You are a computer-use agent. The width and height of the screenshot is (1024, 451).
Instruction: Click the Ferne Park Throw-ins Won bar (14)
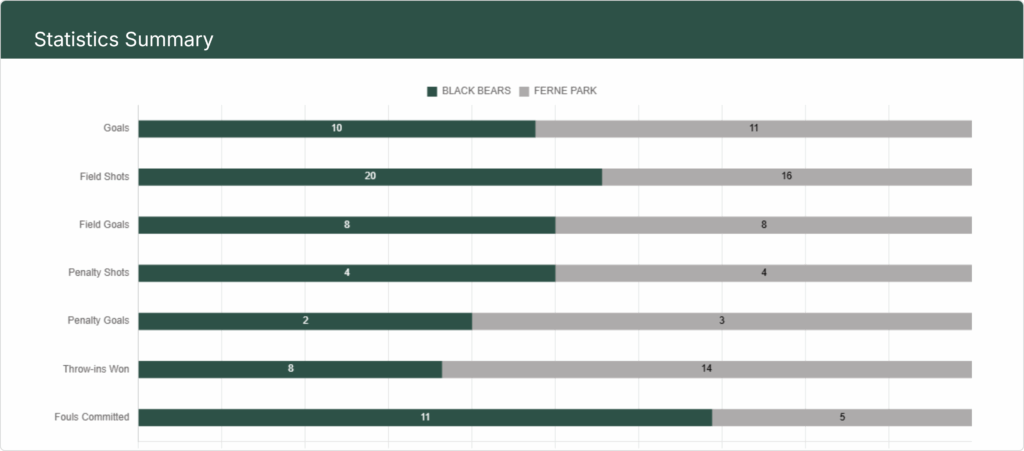707,369
